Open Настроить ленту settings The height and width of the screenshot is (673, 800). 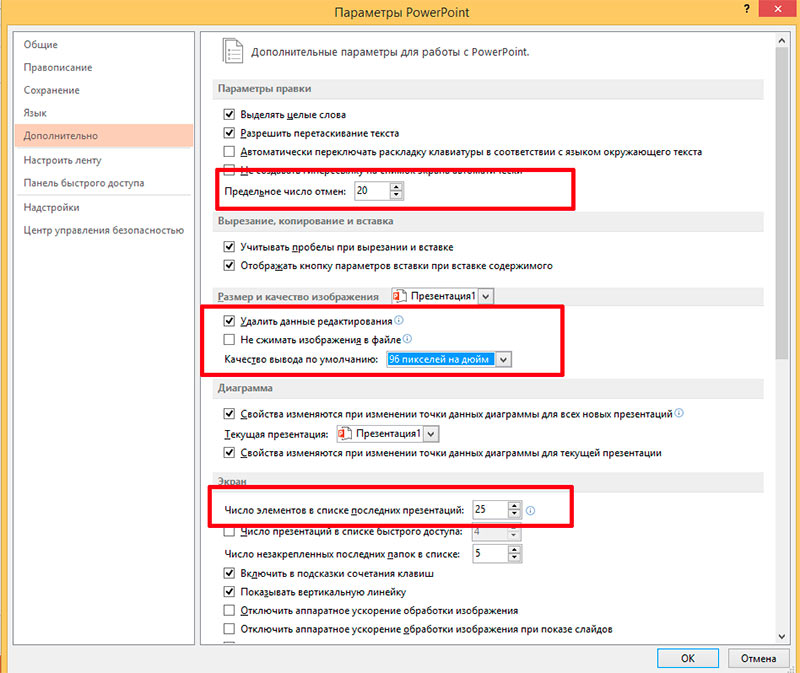click(62, 160)
